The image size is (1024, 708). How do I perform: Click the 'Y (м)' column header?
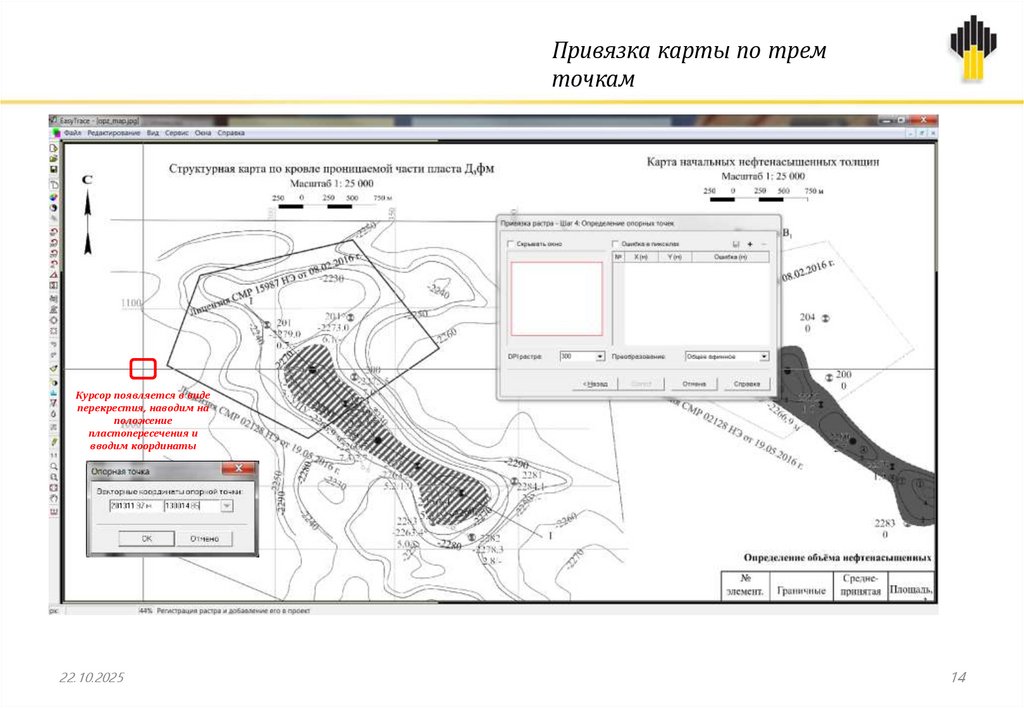pos(675,257)
